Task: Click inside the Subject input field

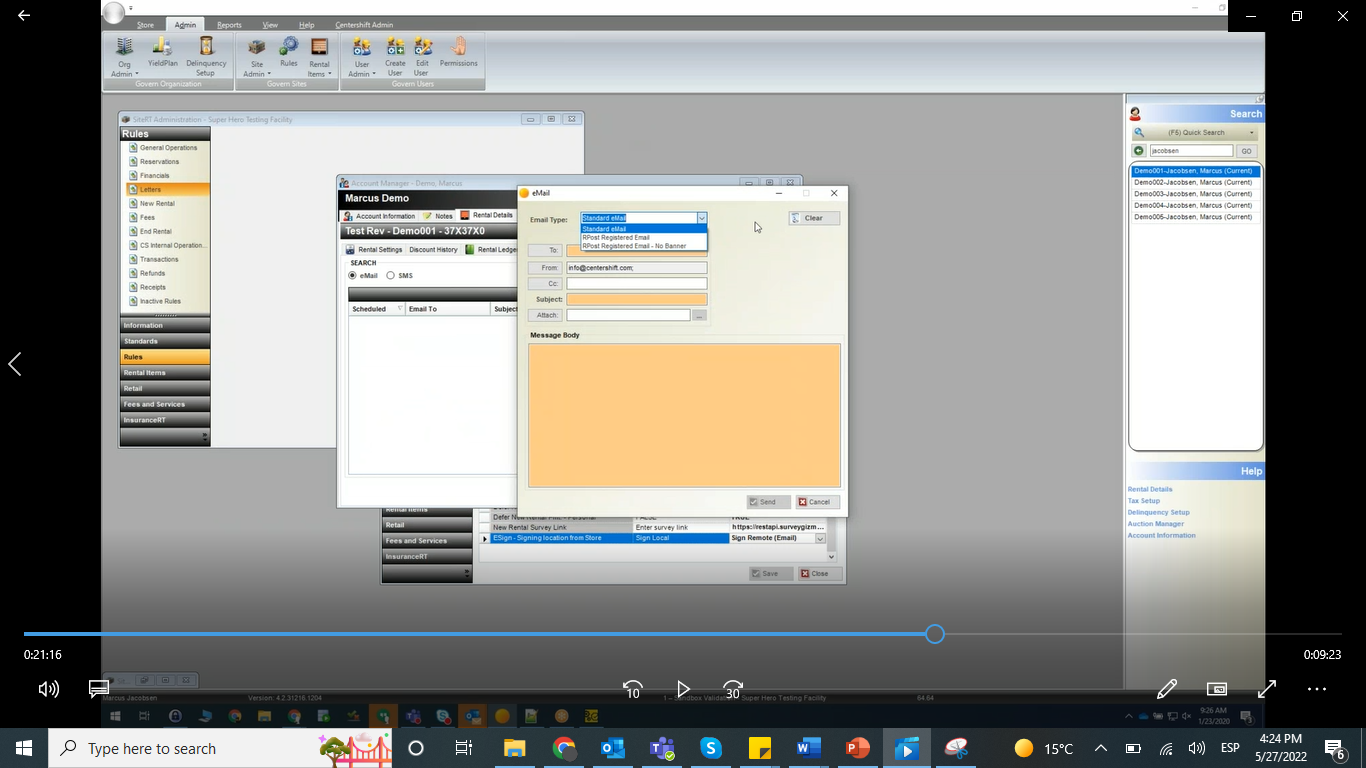Action: (636, 298)
